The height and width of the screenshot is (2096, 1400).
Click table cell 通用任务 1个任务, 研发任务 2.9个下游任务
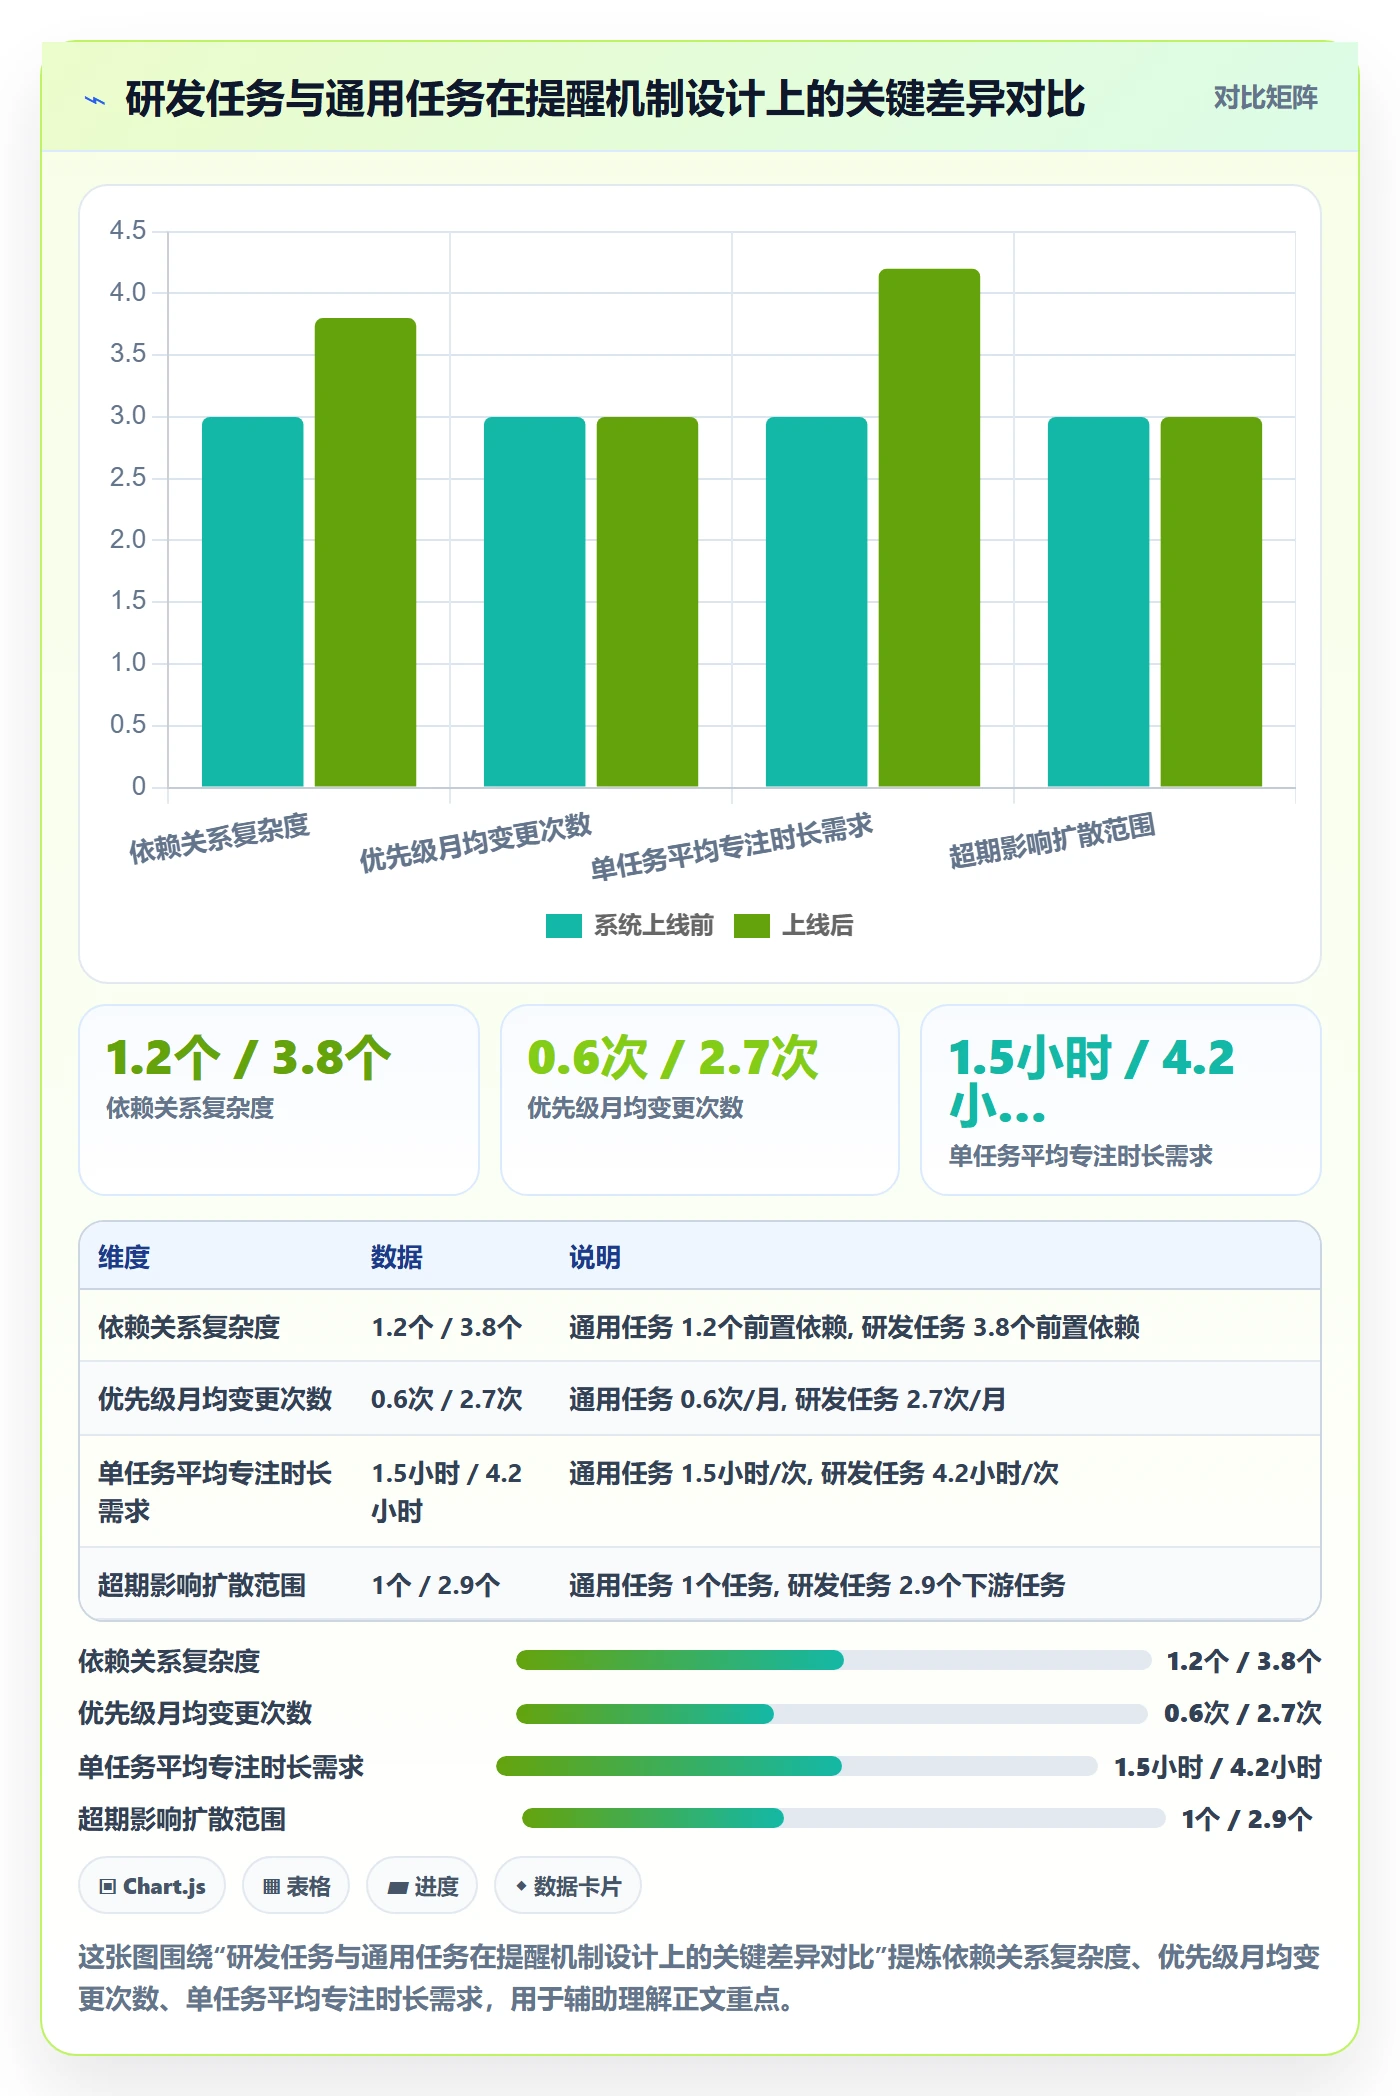817,1585
